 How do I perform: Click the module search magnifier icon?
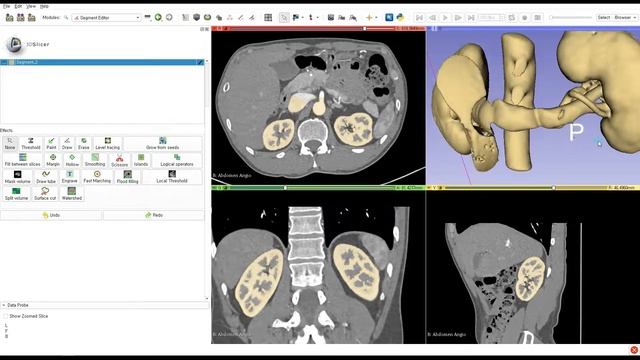click(x=66, y=18)
